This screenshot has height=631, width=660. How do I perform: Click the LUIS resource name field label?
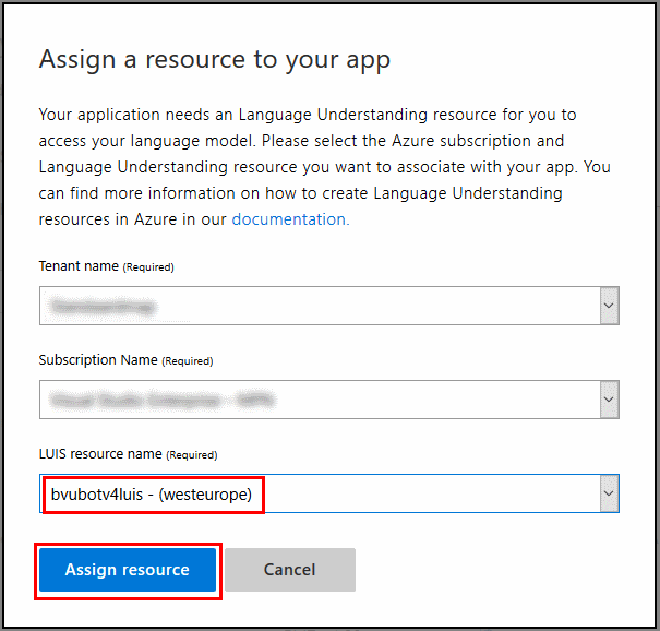(100, 454)
